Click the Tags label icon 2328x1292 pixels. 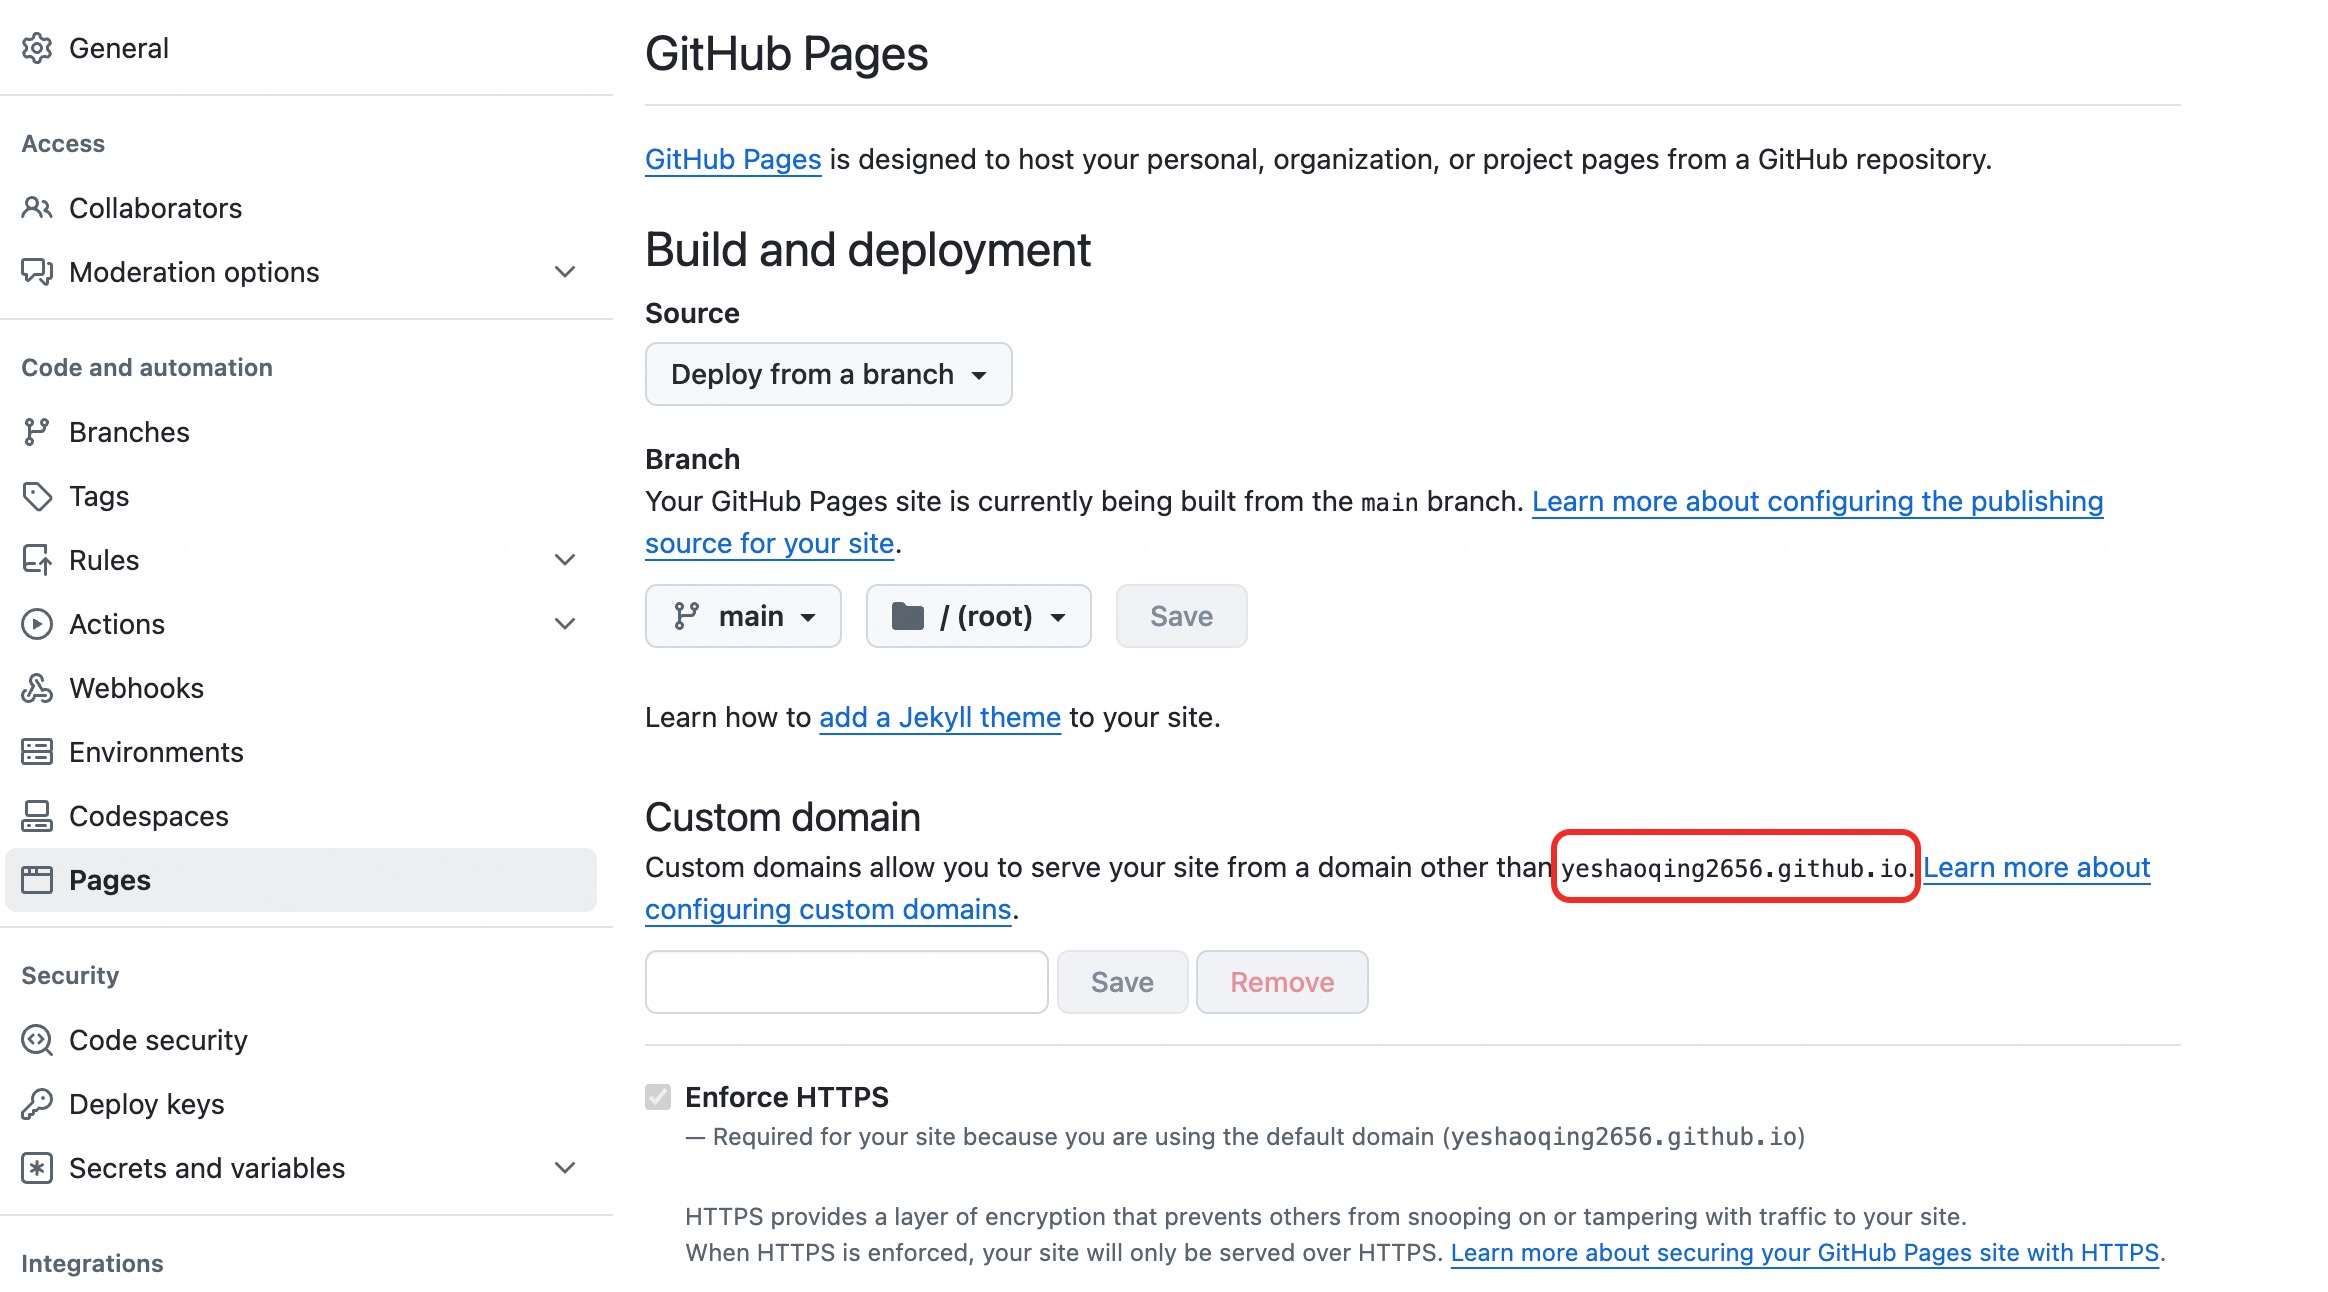[37, 496]
